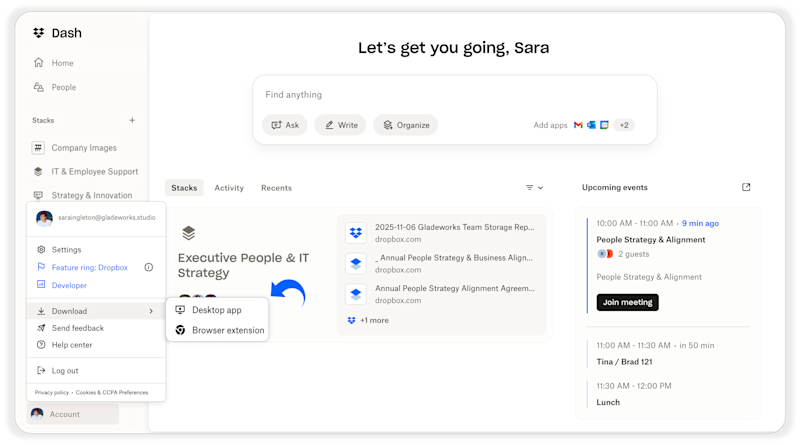This screenshot has width=800, height=445.
Task: Click the Google Calendar app icon
Action: point(605,125)
